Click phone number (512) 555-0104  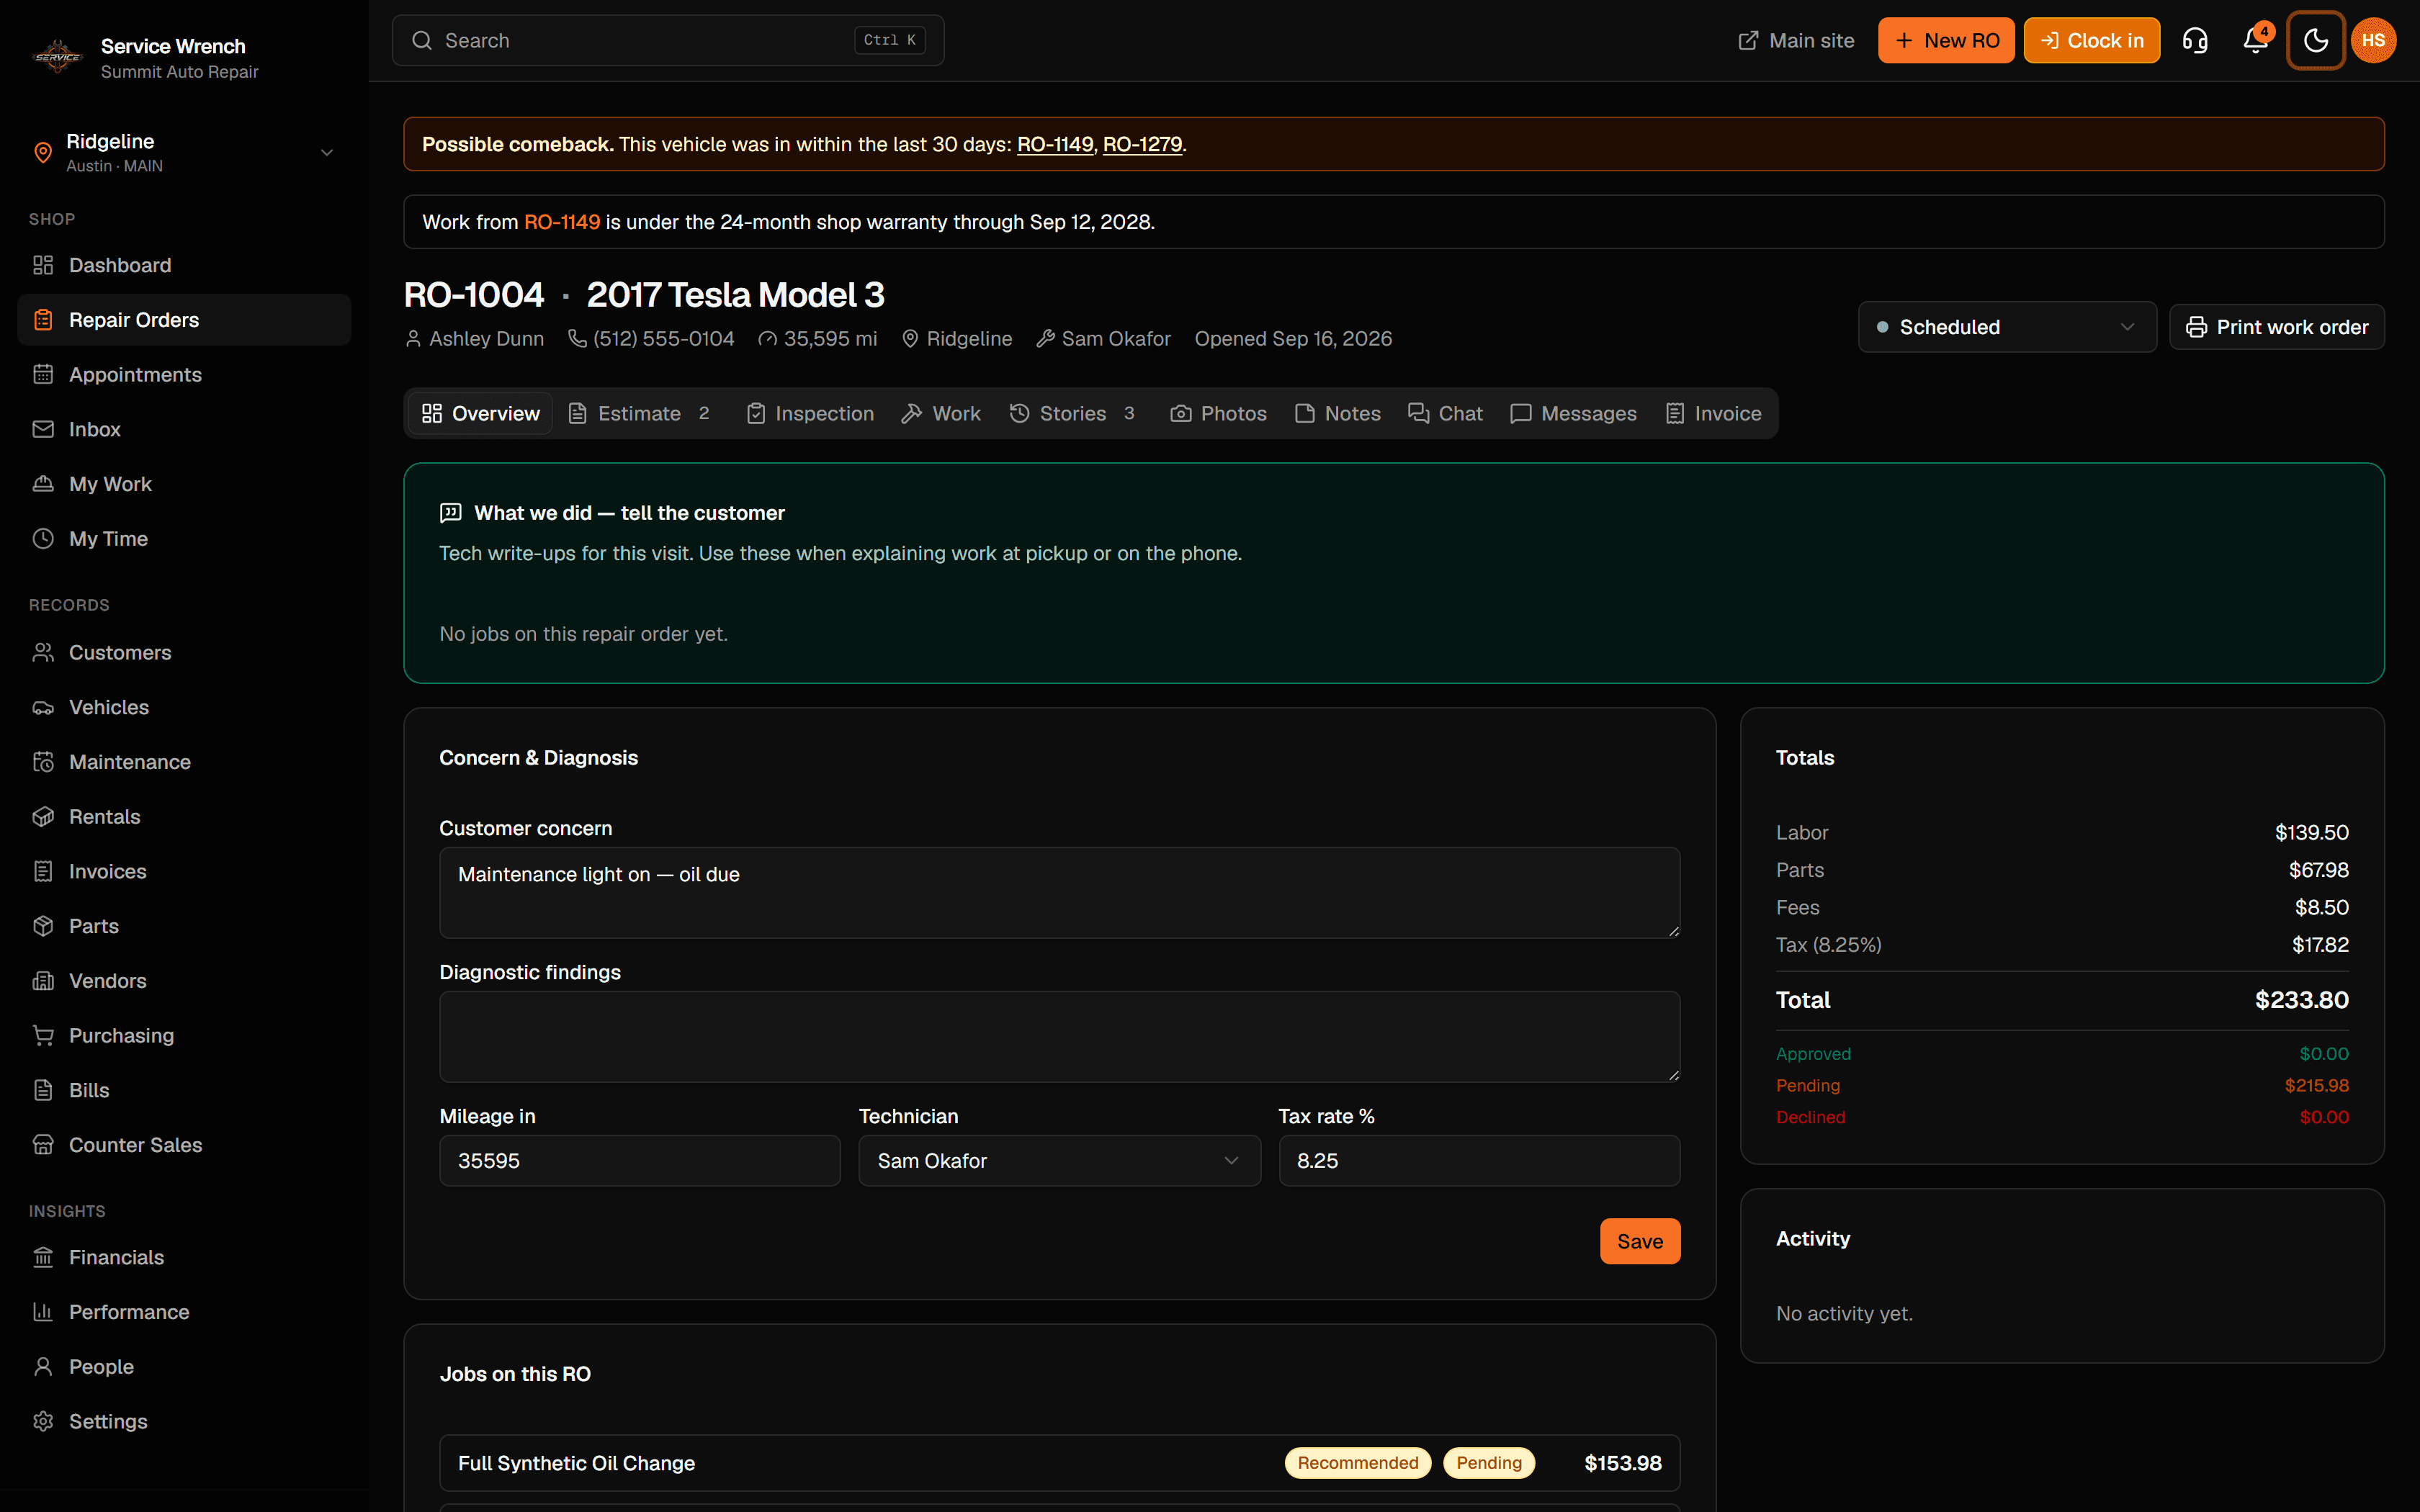point(663,339)
